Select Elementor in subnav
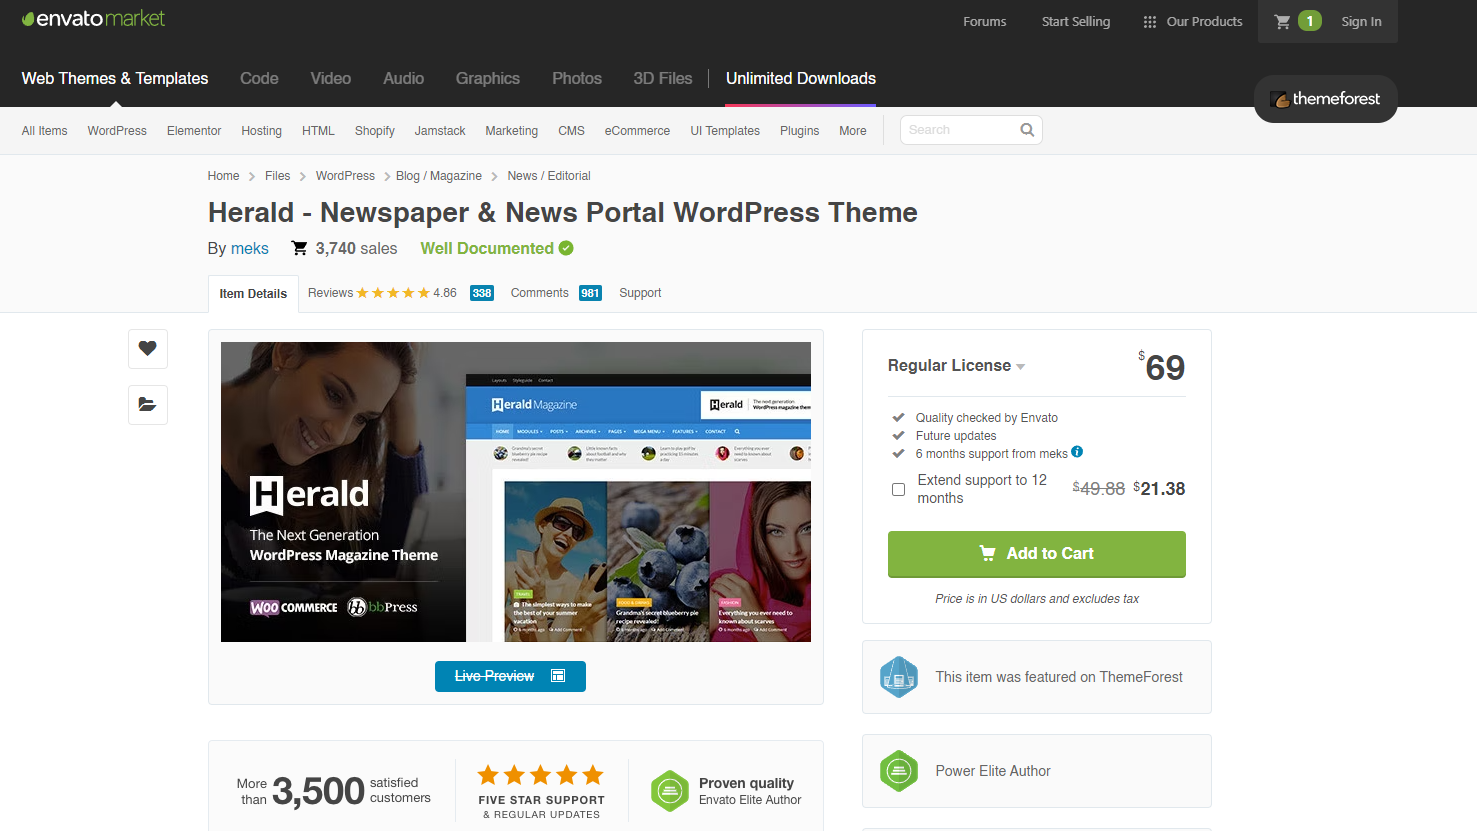 pyautogui.click(x=194, y=131)
